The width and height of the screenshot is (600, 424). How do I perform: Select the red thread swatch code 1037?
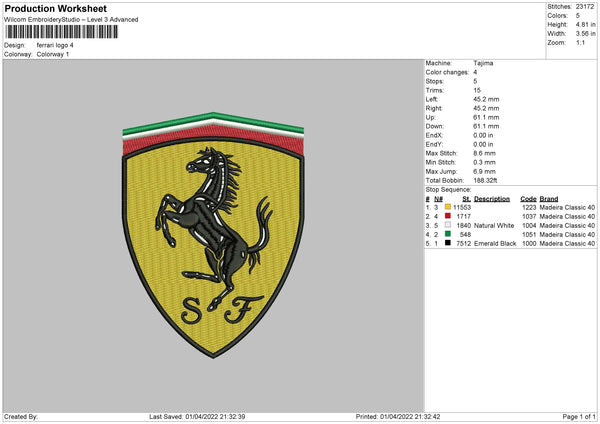click(448, 216)
